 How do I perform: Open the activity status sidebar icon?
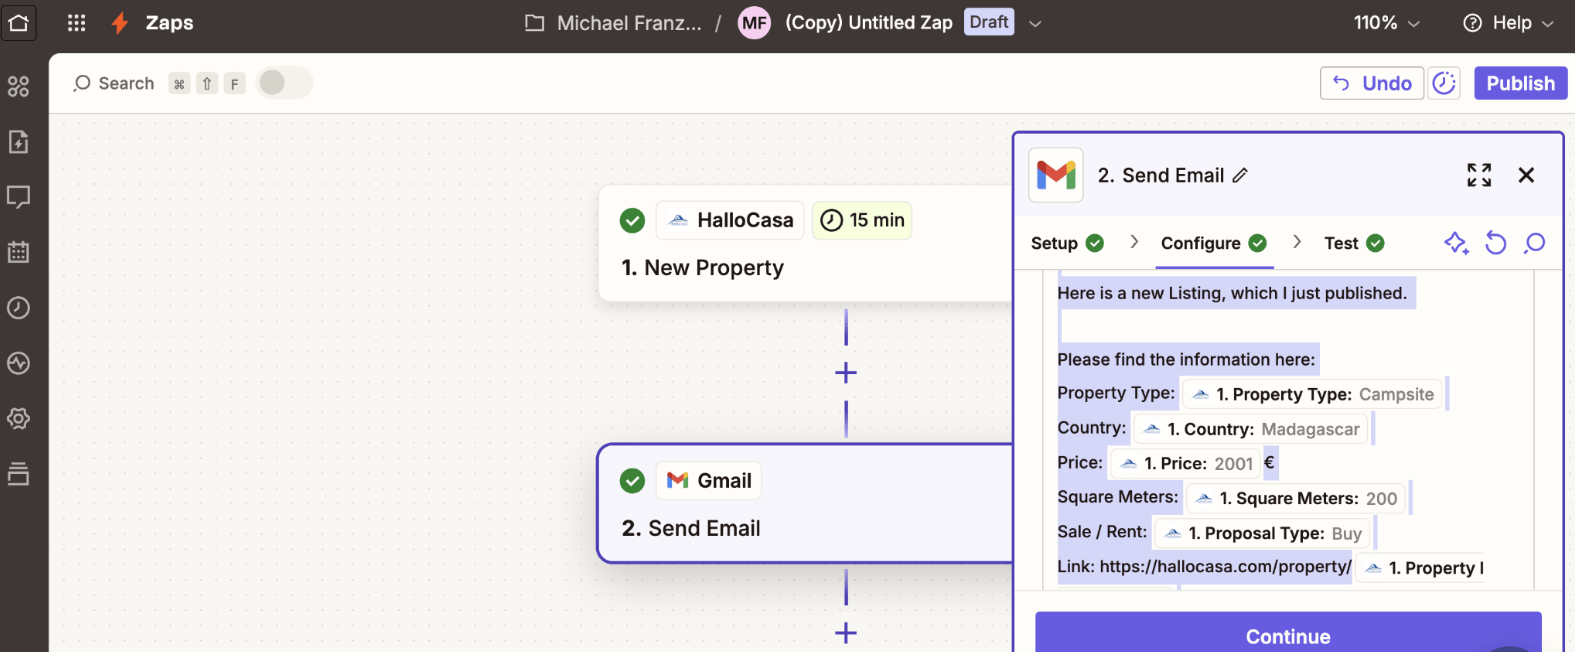click(x=19, y=363)
